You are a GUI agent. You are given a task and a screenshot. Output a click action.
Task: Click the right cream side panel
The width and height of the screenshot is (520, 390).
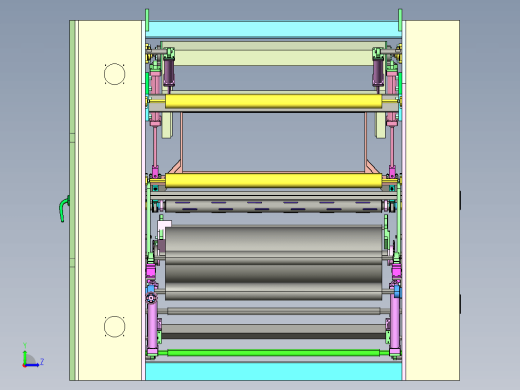[x=432, y=200]
